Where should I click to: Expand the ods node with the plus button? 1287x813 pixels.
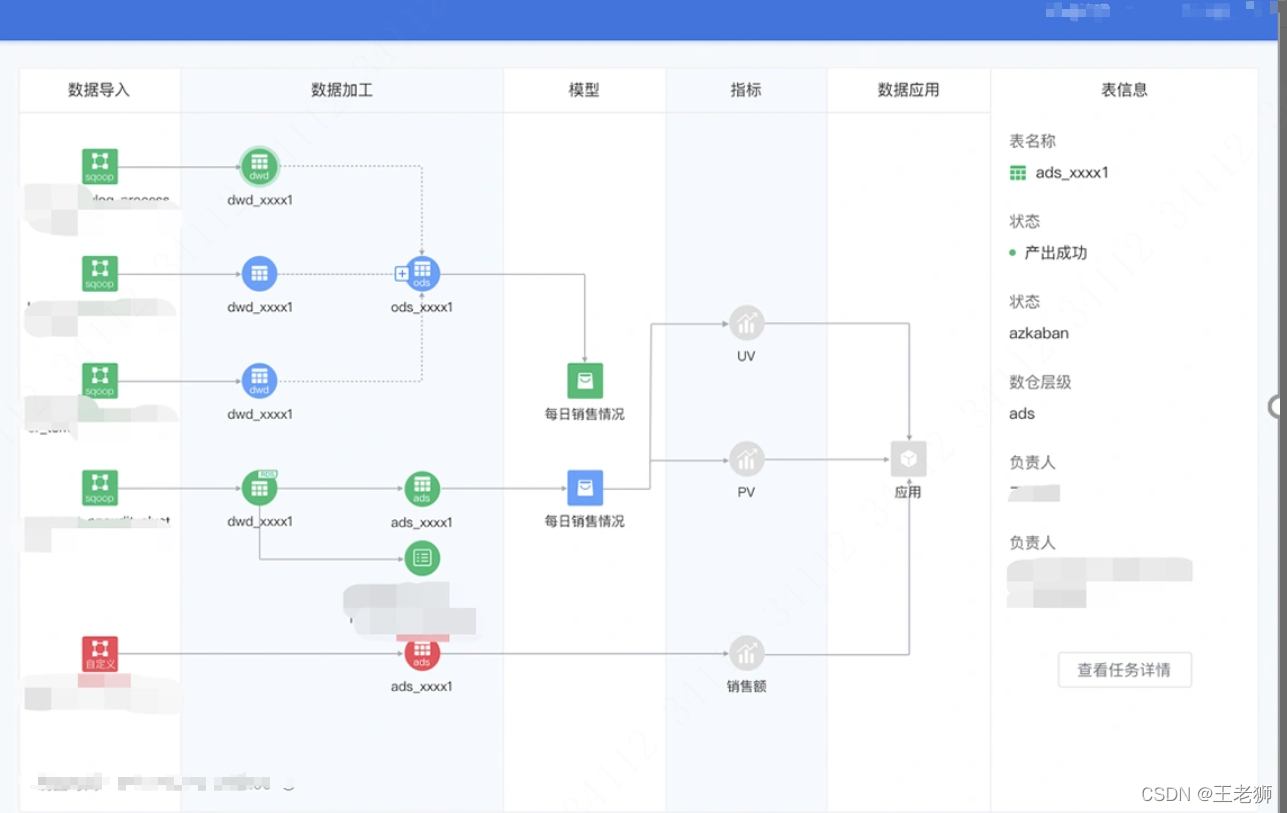click(402, 273)
